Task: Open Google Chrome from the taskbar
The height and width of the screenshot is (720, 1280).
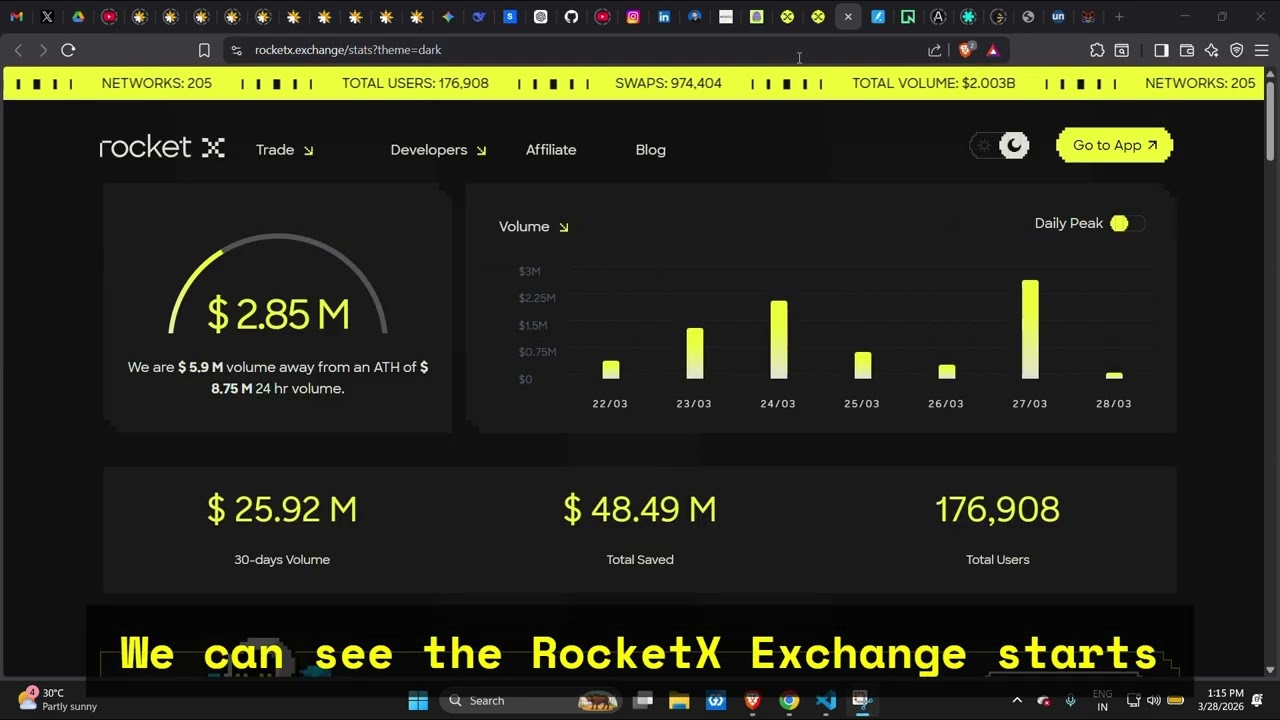Action: point(789,701)
